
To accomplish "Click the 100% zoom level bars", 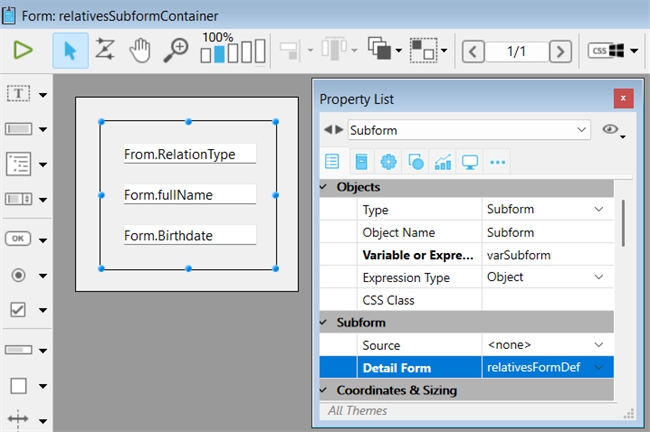I will click(232, 50).
